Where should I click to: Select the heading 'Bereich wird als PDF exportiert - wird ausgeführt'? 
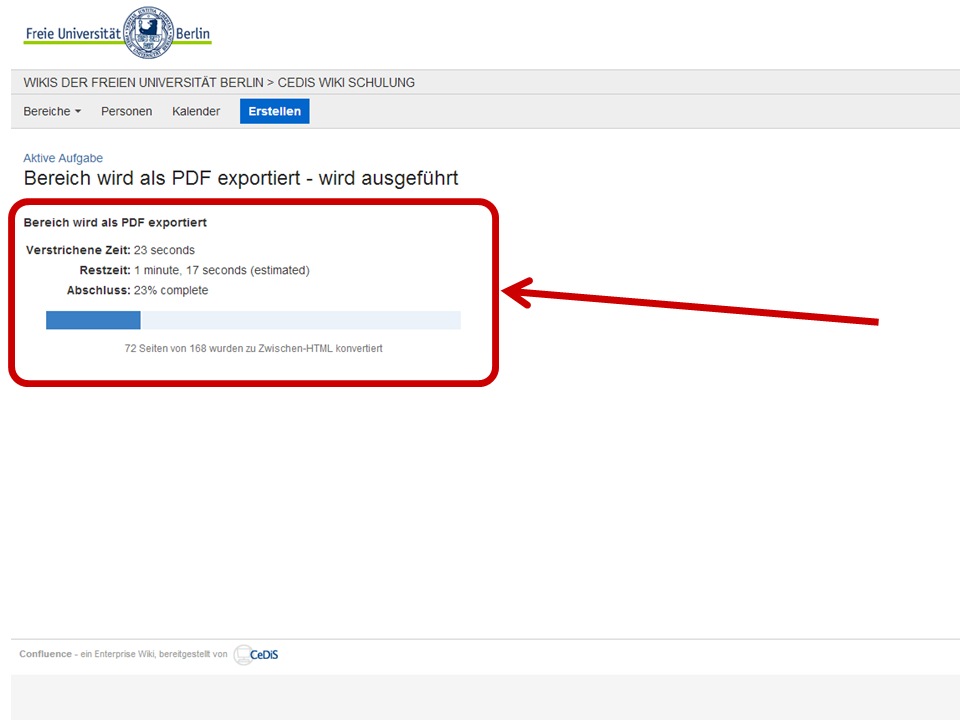click(241, 178)
